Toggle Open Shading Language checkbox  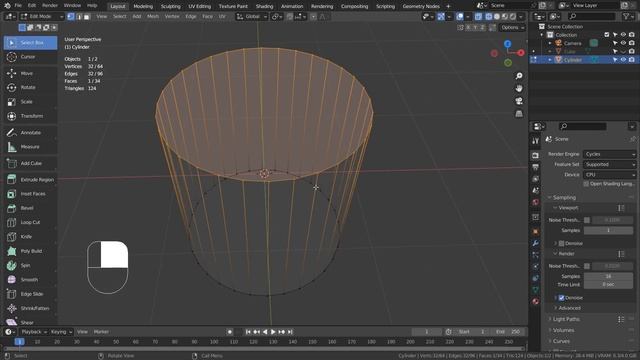coord(586,184)
